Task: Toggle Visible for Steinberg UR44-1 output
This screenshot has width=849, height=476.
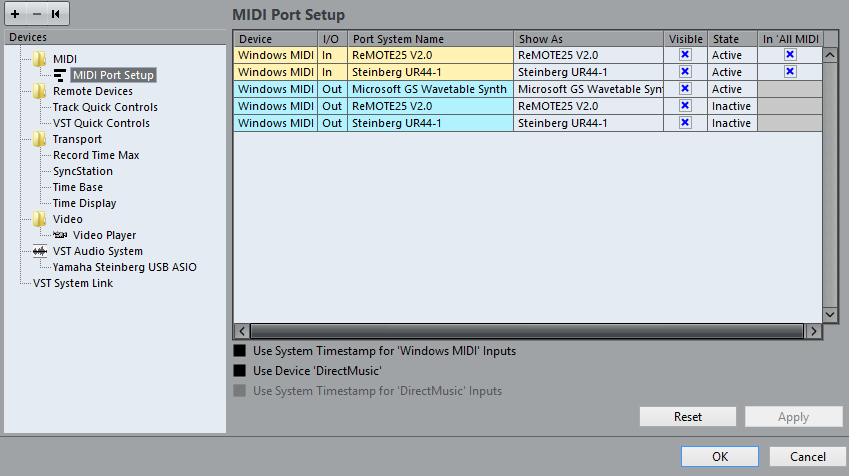Action: pyautogui.click(x=685, y=122)
